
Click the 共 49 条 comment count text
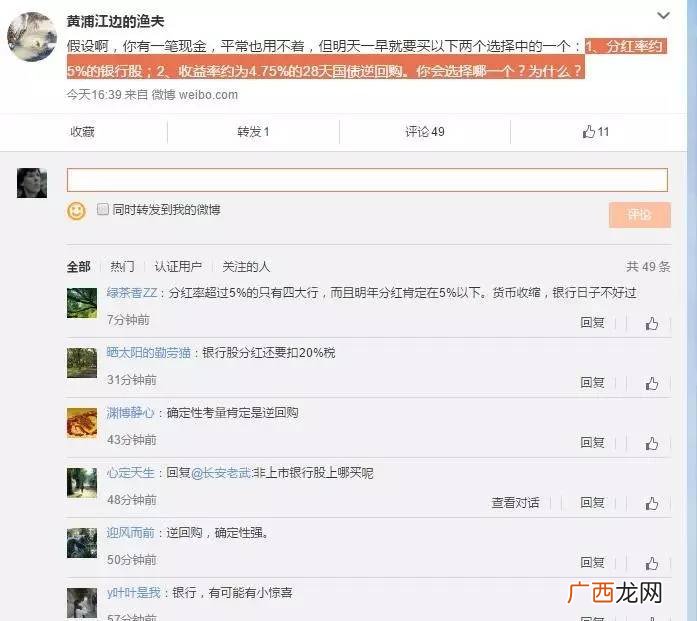648,267
